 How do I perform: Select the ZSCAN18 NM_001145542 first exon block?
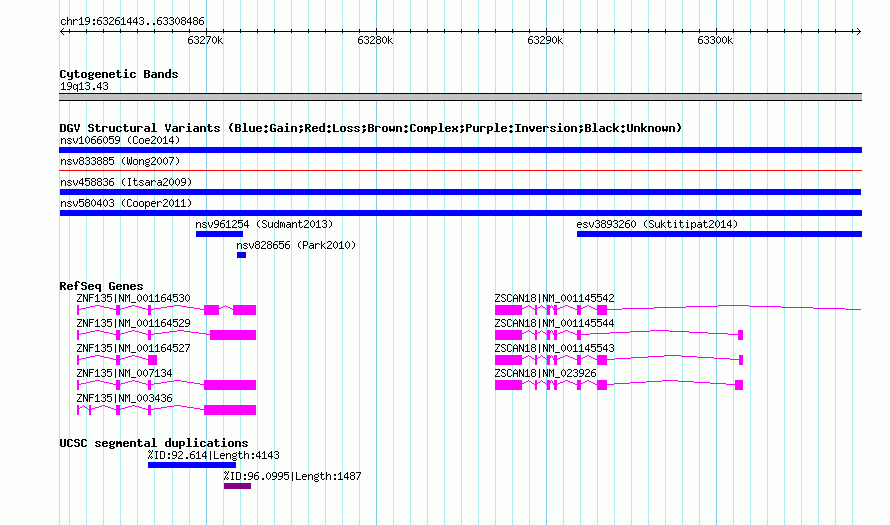click(508, 310)
